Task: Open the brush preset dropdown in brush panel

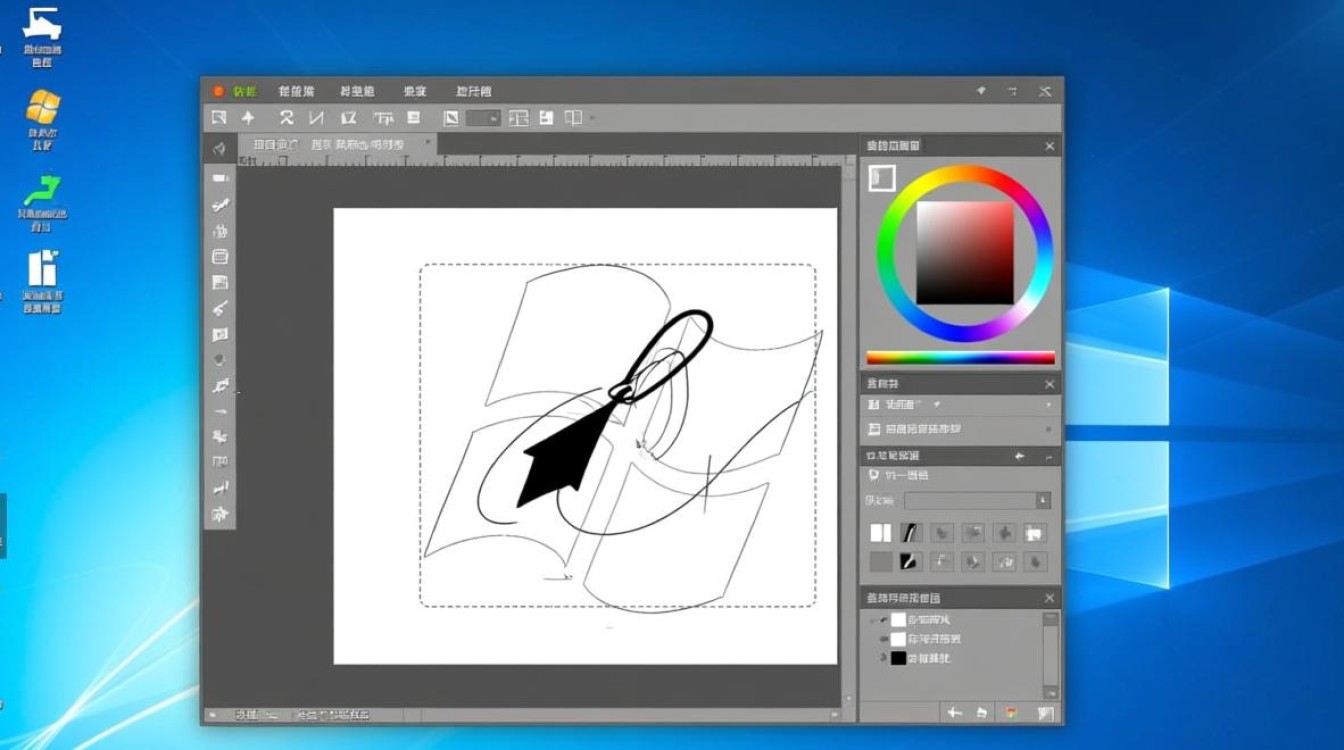Action: tap(1043, 500)
